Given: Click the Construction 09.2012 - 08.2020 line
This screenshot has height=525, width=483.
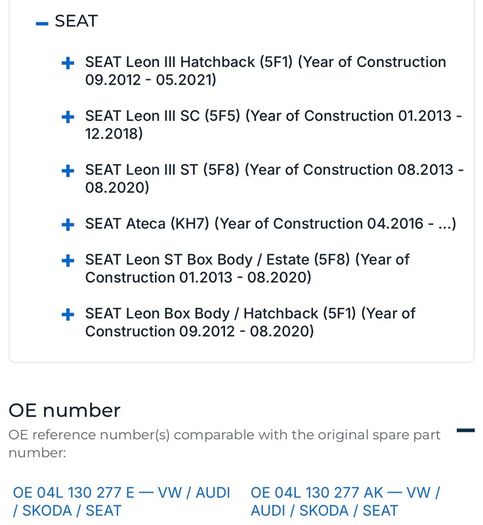Looking at the screenshot, I should 199,331.
